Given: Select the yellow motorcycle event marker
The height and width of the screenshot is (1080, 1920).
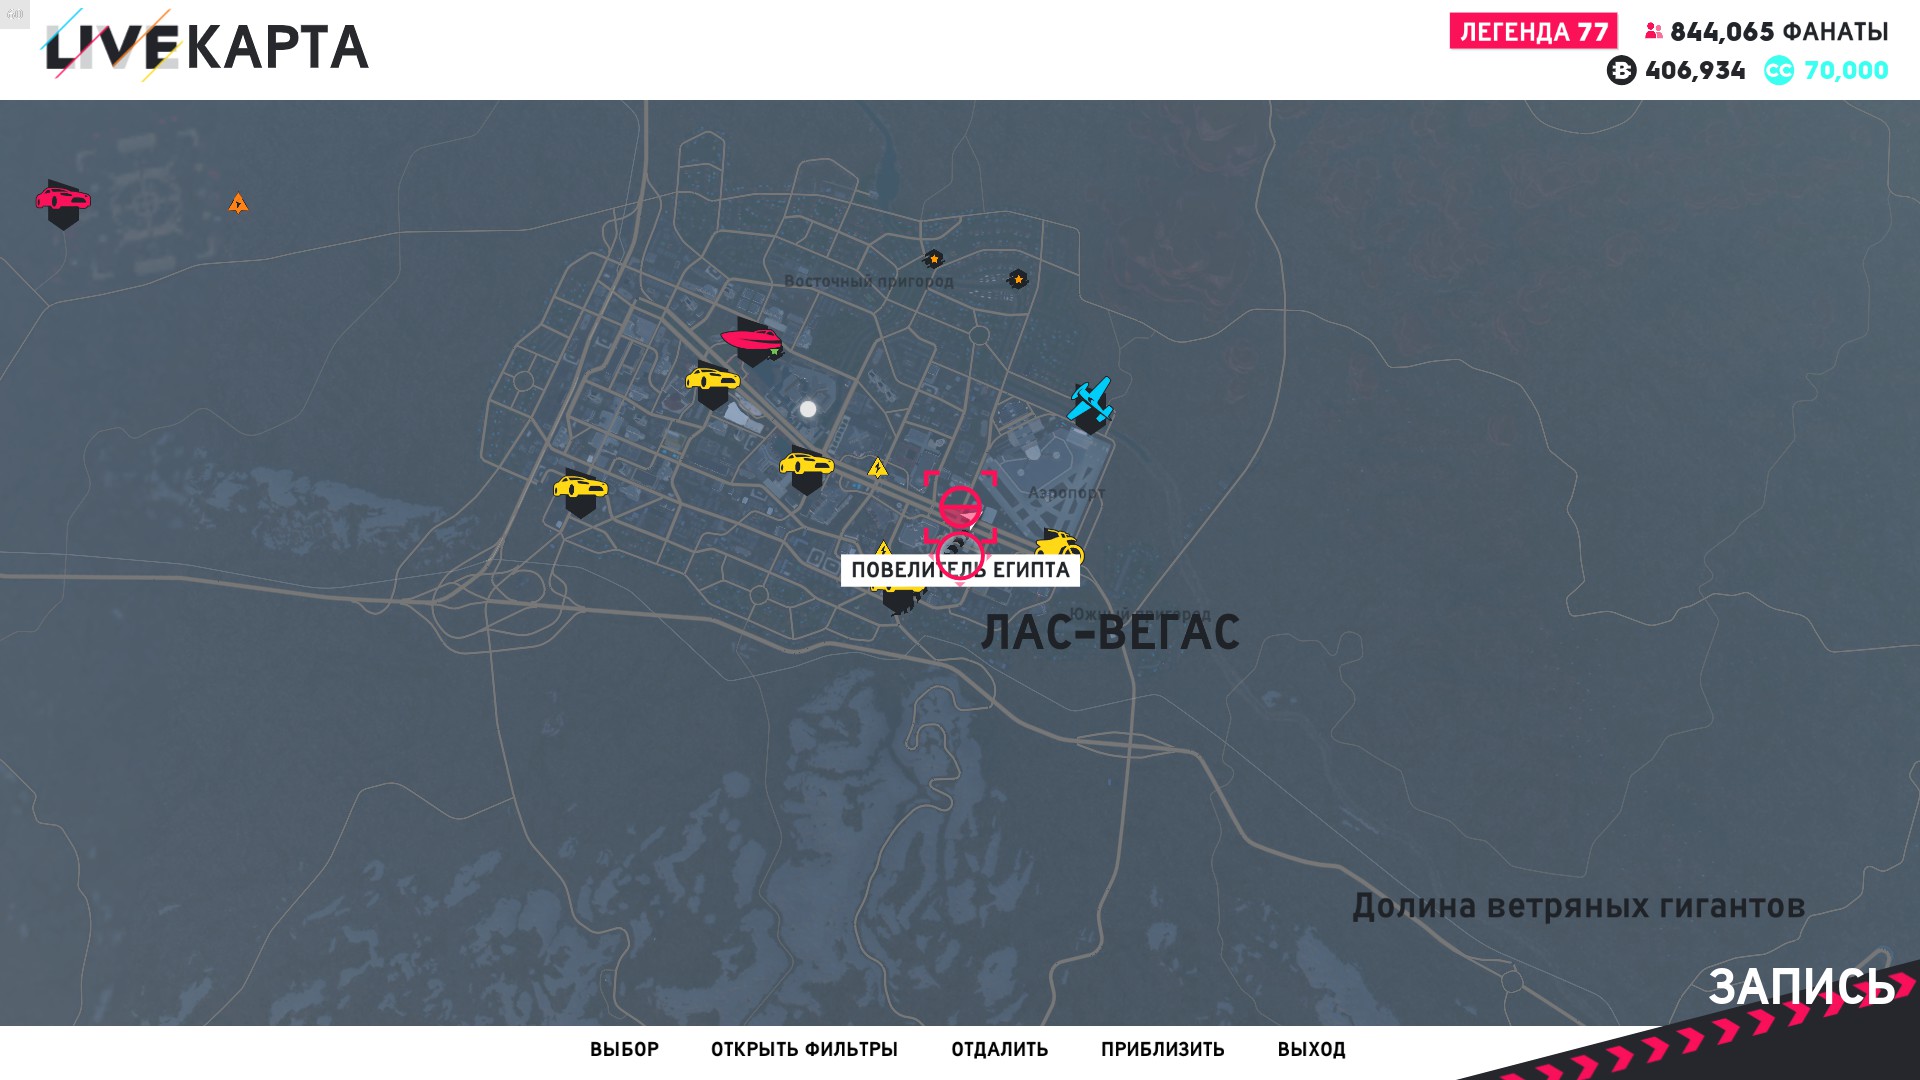Looking at the screenshot, I should click(x=1059, y=548).
